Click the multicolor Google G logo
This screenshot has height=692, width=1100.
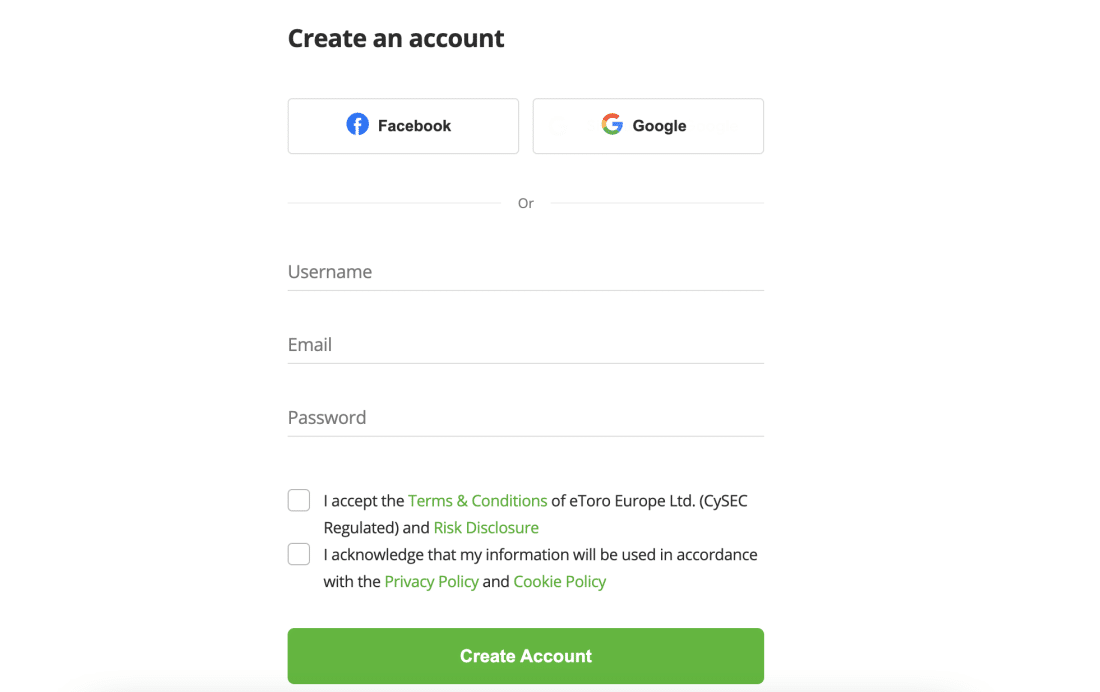pyautogui.click(x=612, y=124)
